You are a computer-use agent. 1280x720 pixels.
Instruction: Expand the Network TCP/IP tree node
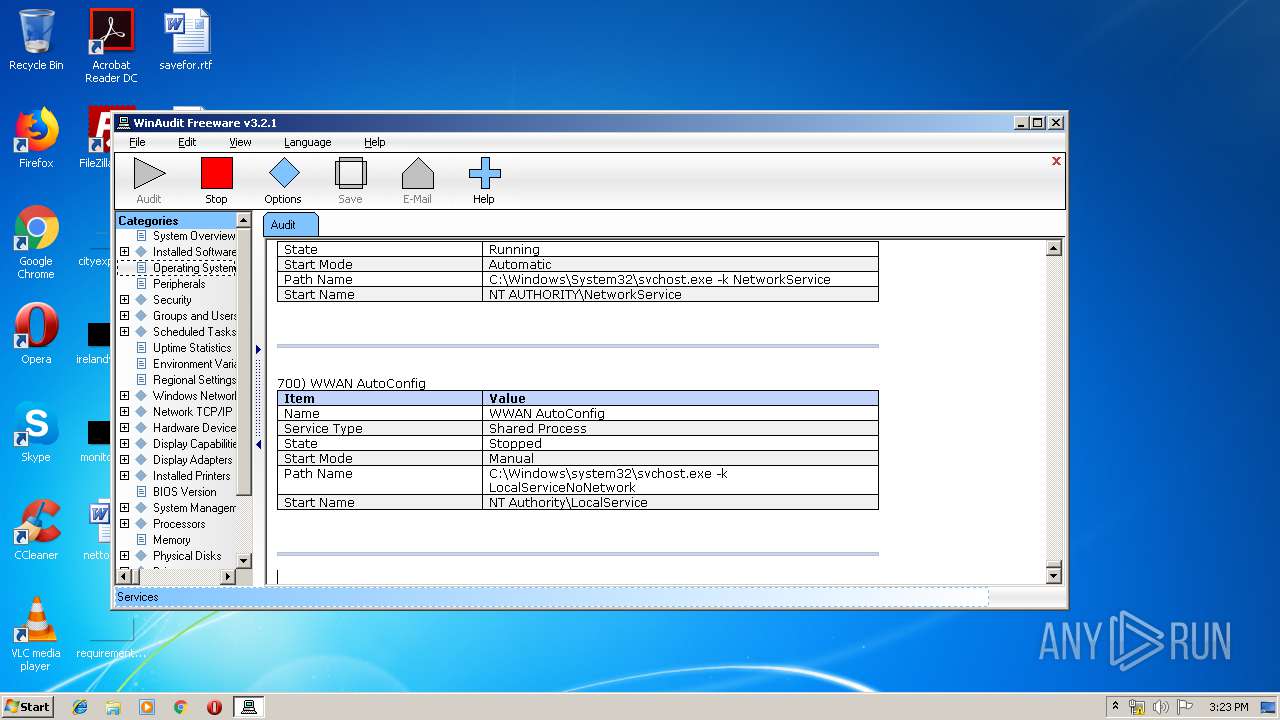124,412
